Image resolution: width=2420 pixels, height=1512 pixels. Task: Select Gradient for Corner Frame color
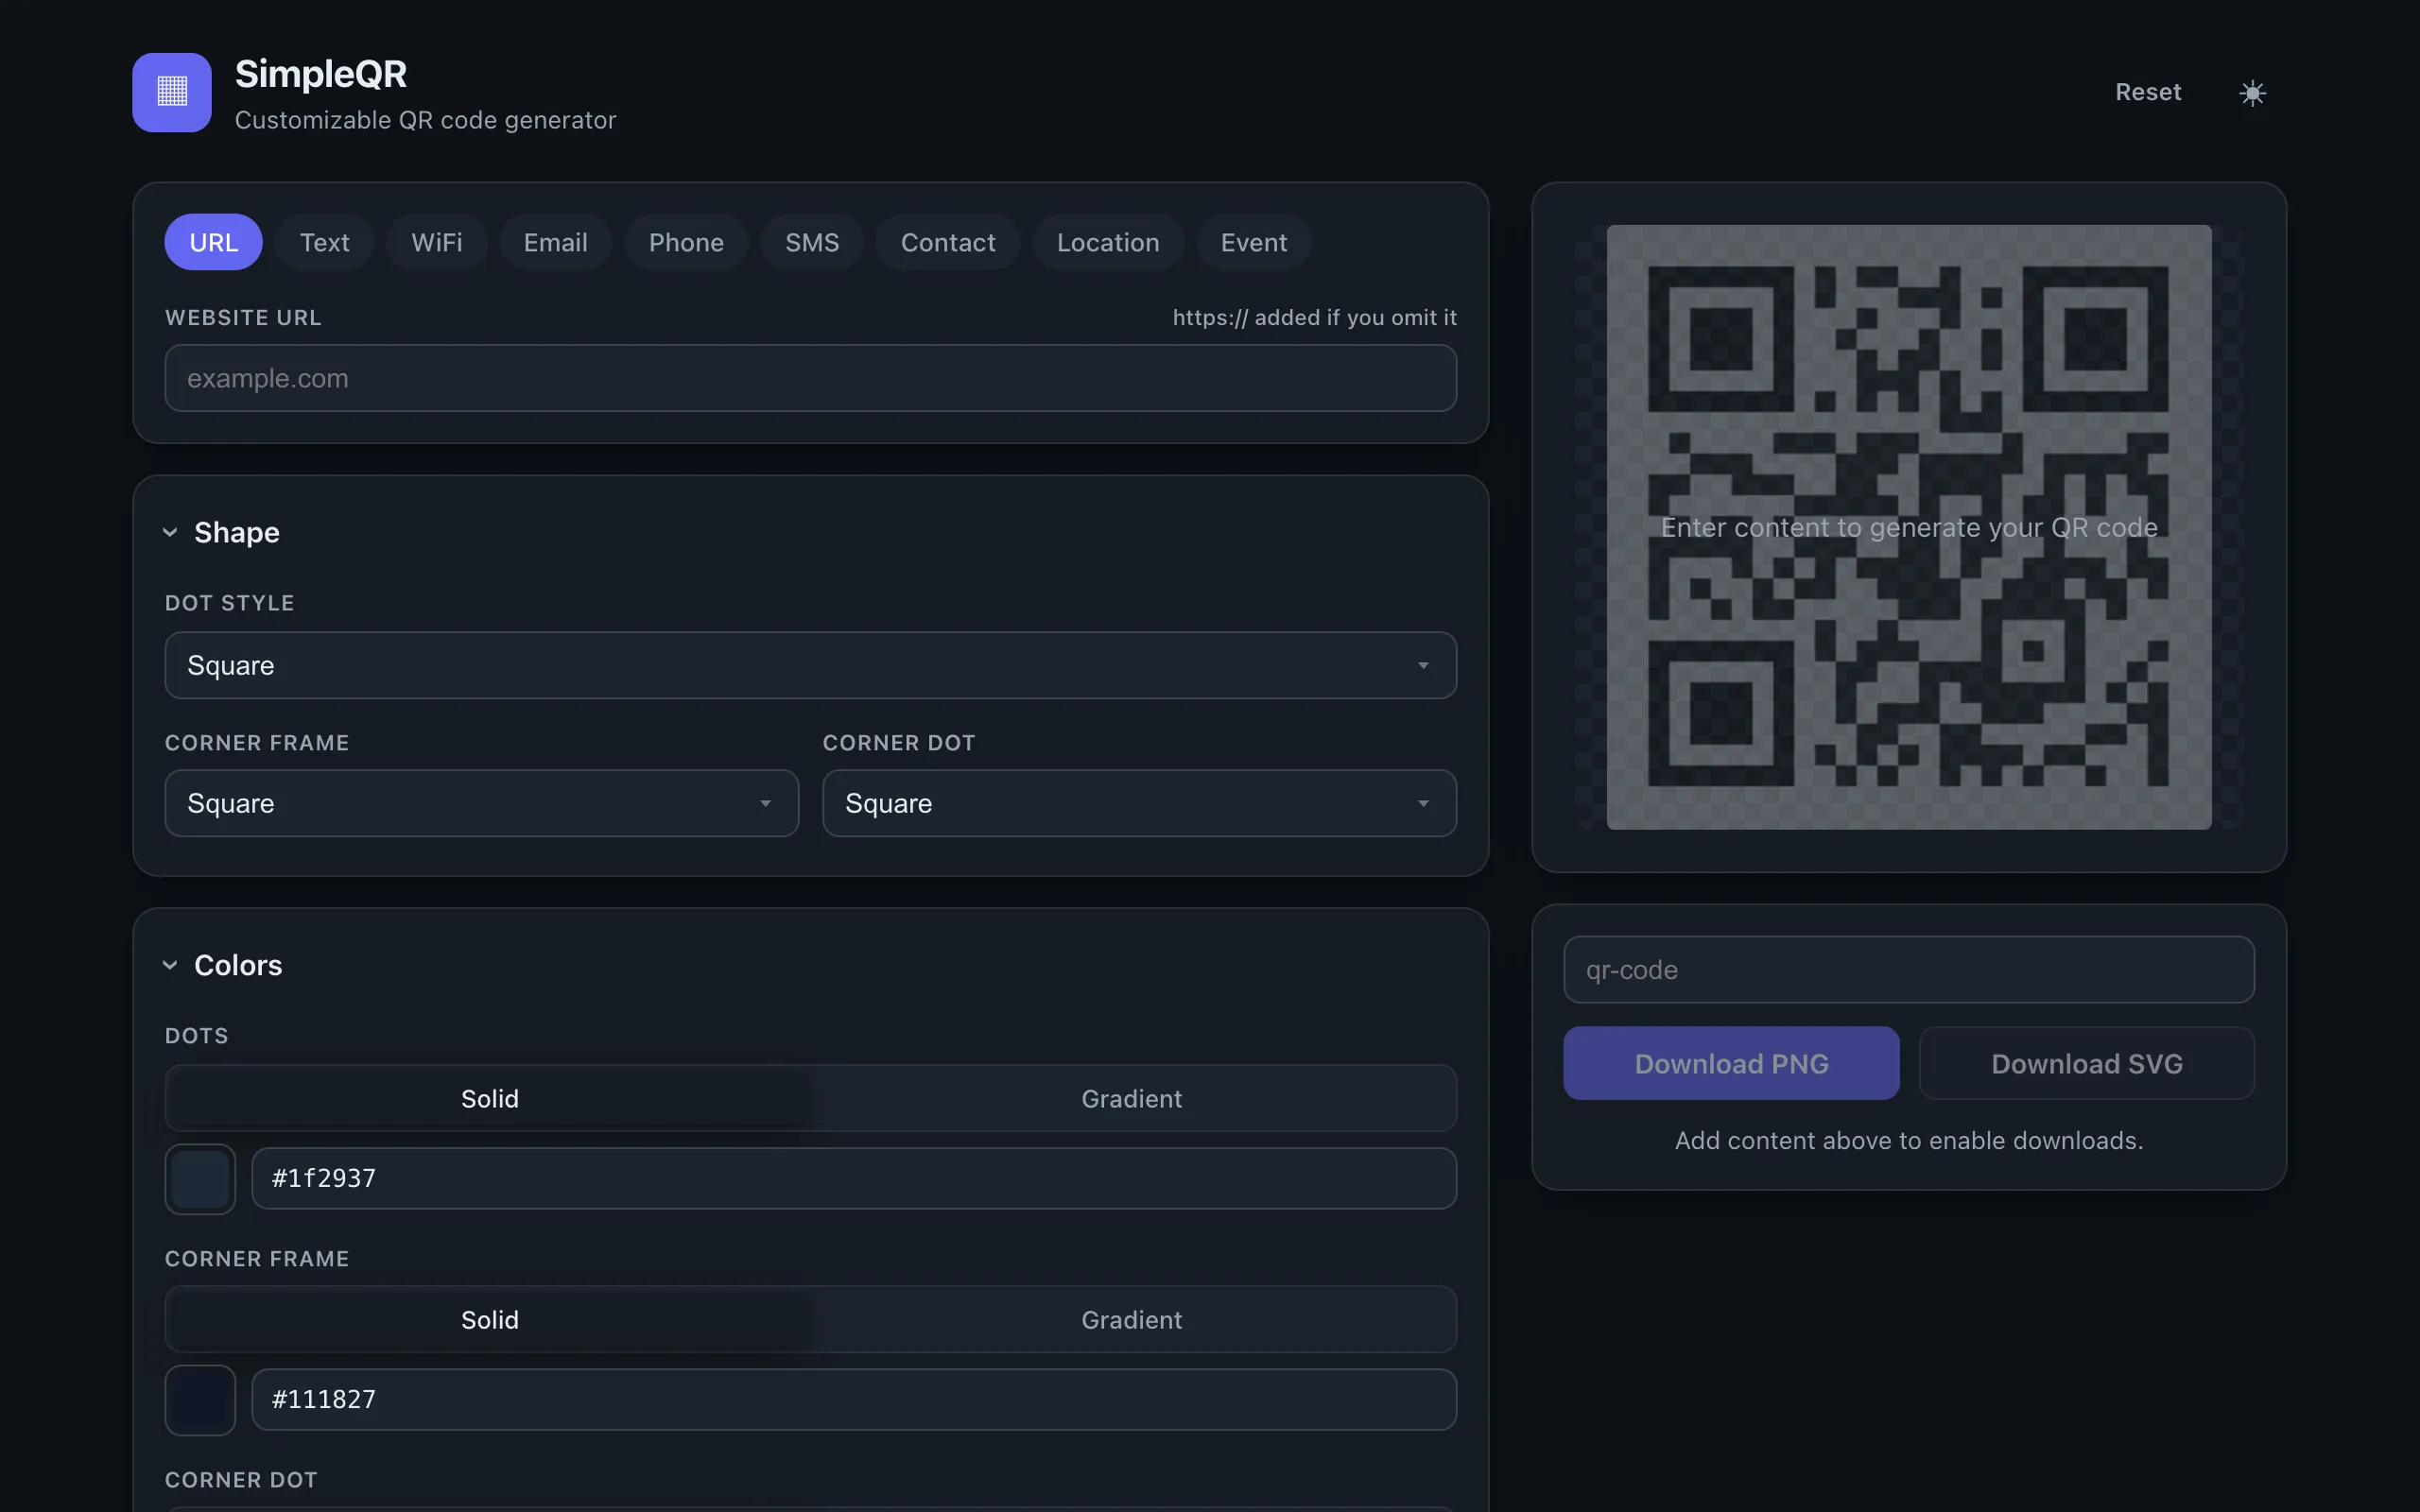pos(1132,1319)
